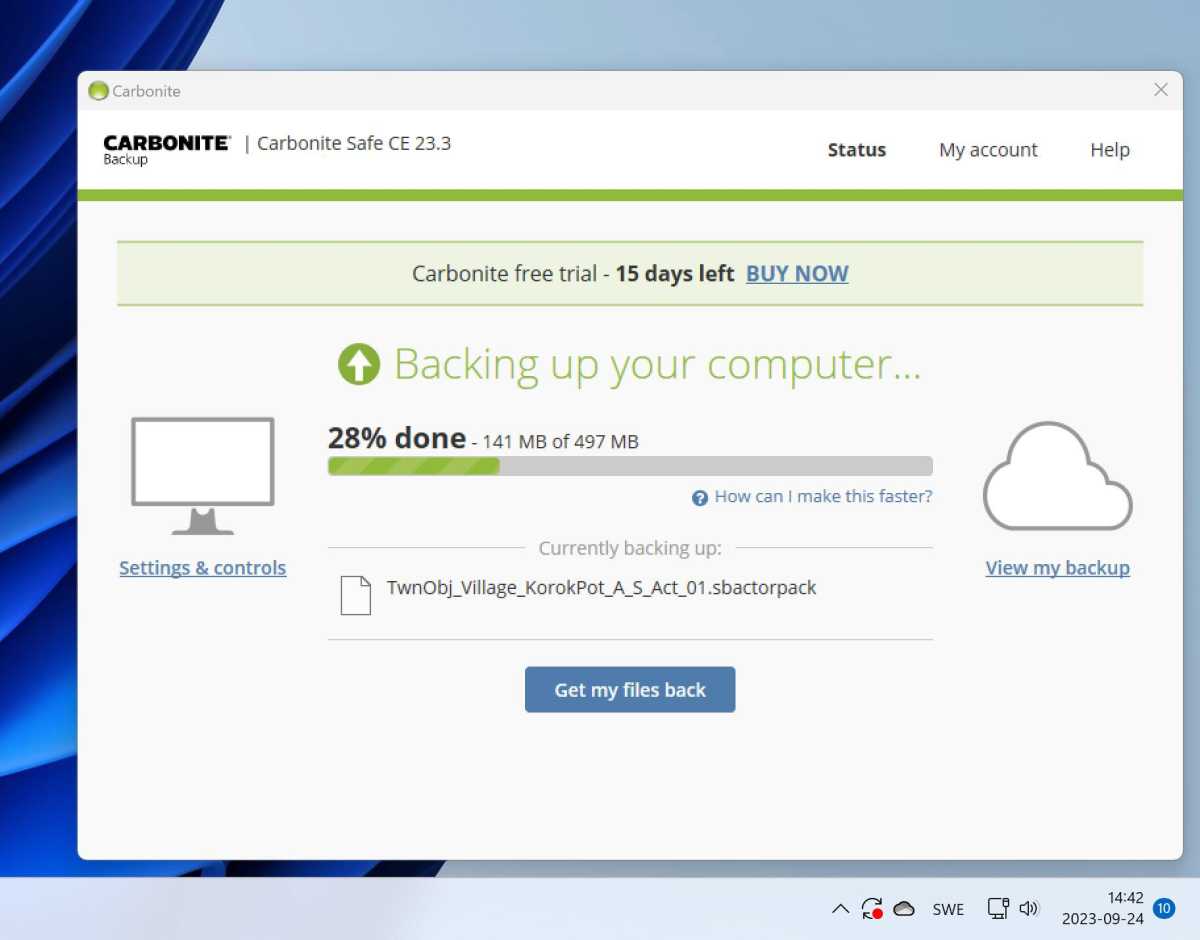Open the Carbonite sync tray icon
1200x940 pixels.
(x=871, y=908)
